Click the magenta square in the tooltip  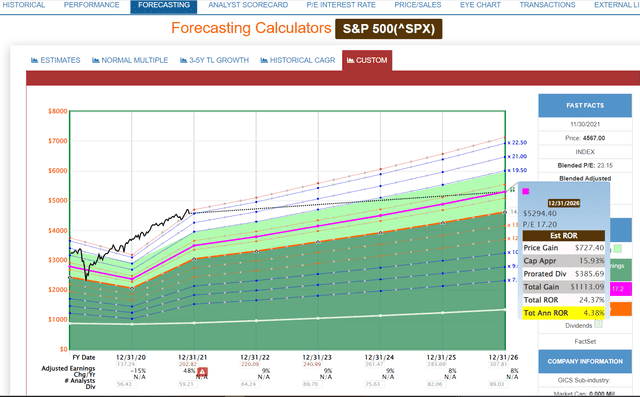tap(526, 191)
